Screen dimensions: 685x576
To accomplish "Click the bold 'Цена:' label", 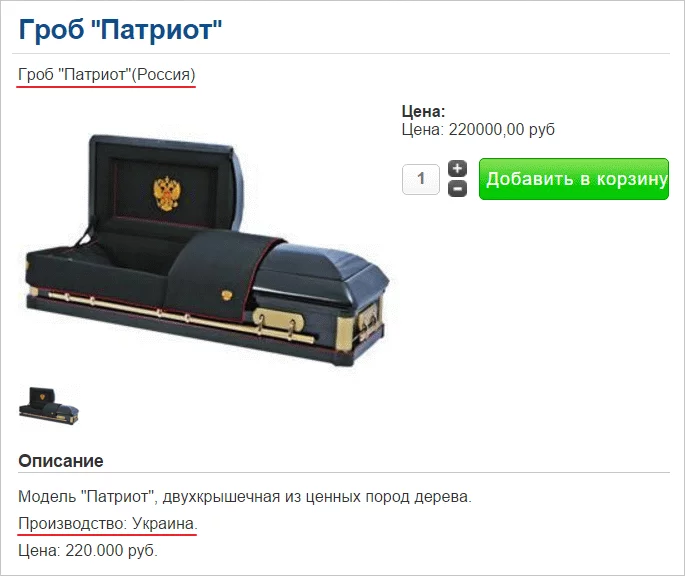I will pos(423,111).
